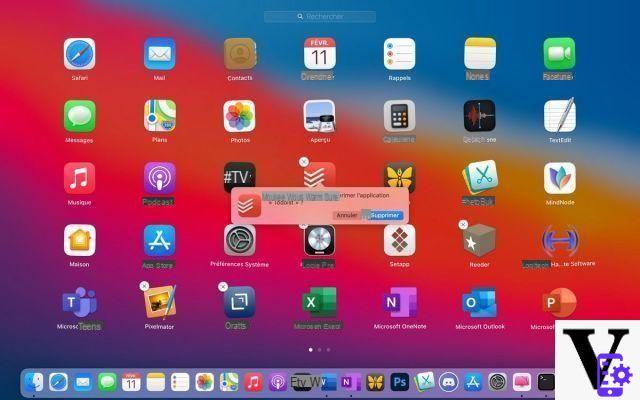The width and height of the screenshot is (640, 400).
Task: Open Finder from the Dock
Action: coord(34,382)
